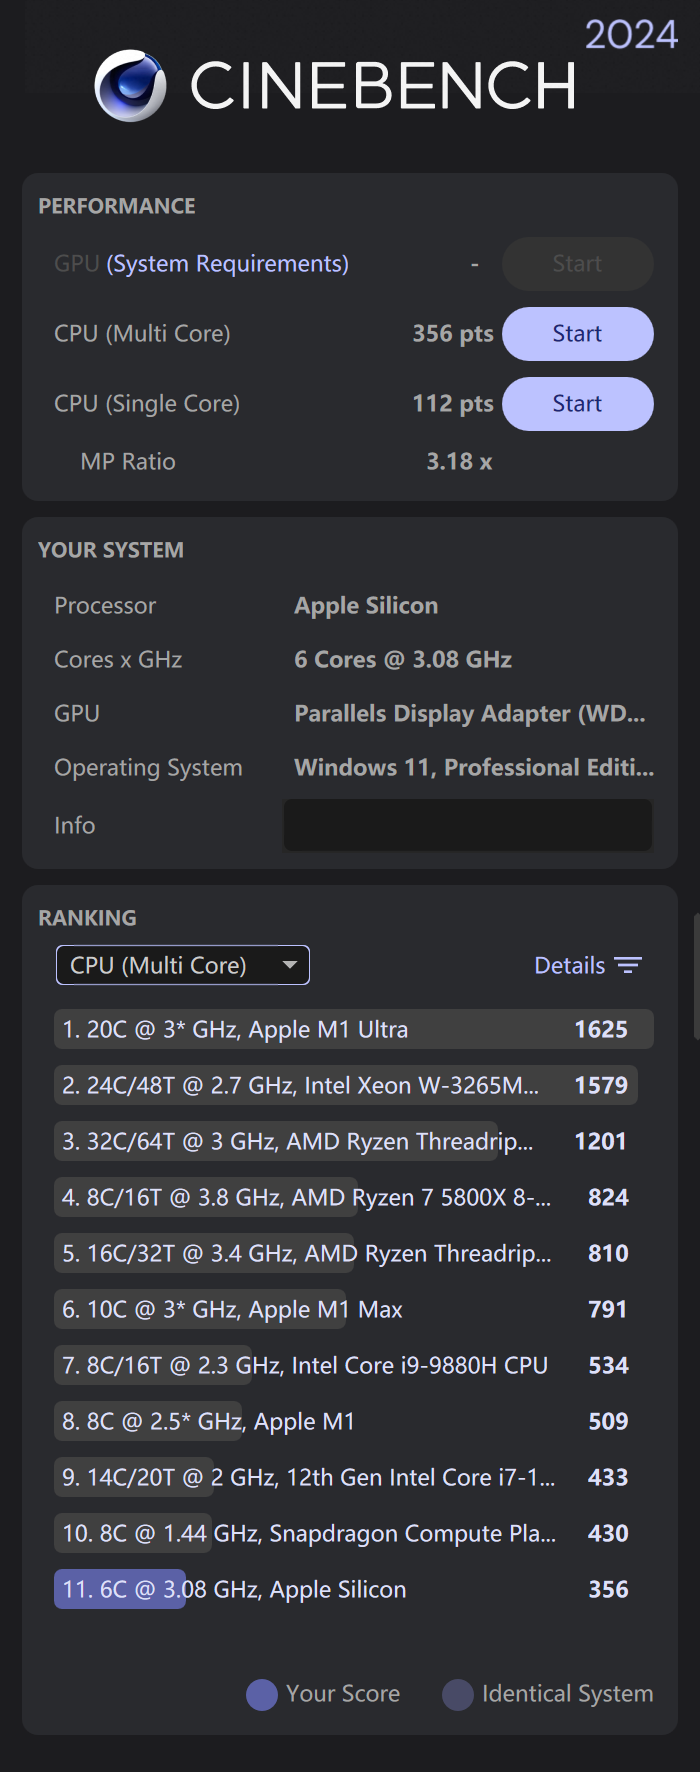Click the ranking dropdown arrow
The height and width of the screenshot is (1772, 700).
click(290, 965)
